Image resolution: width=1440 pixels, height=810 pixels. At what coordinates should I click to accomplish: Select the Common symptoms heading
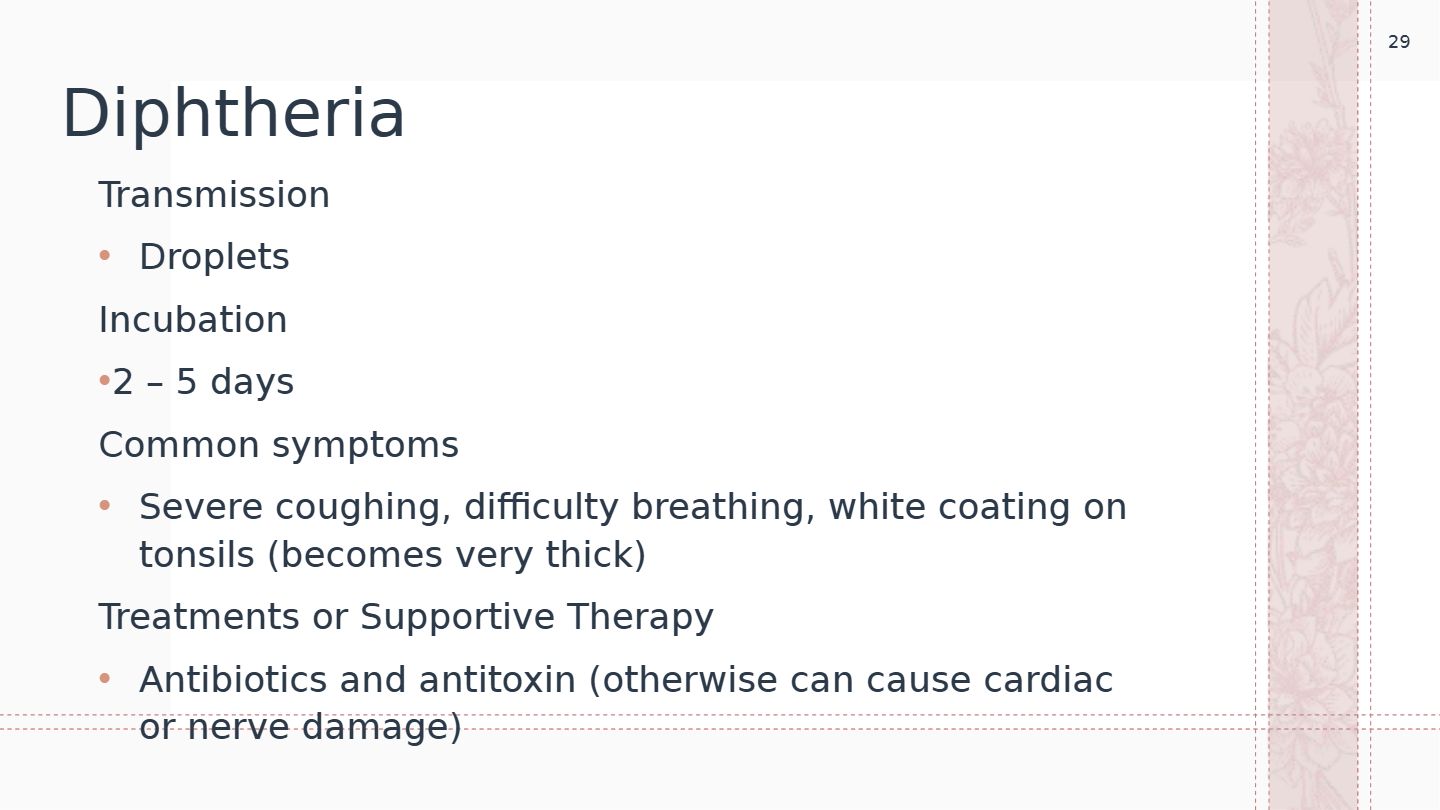pos(279,445)
